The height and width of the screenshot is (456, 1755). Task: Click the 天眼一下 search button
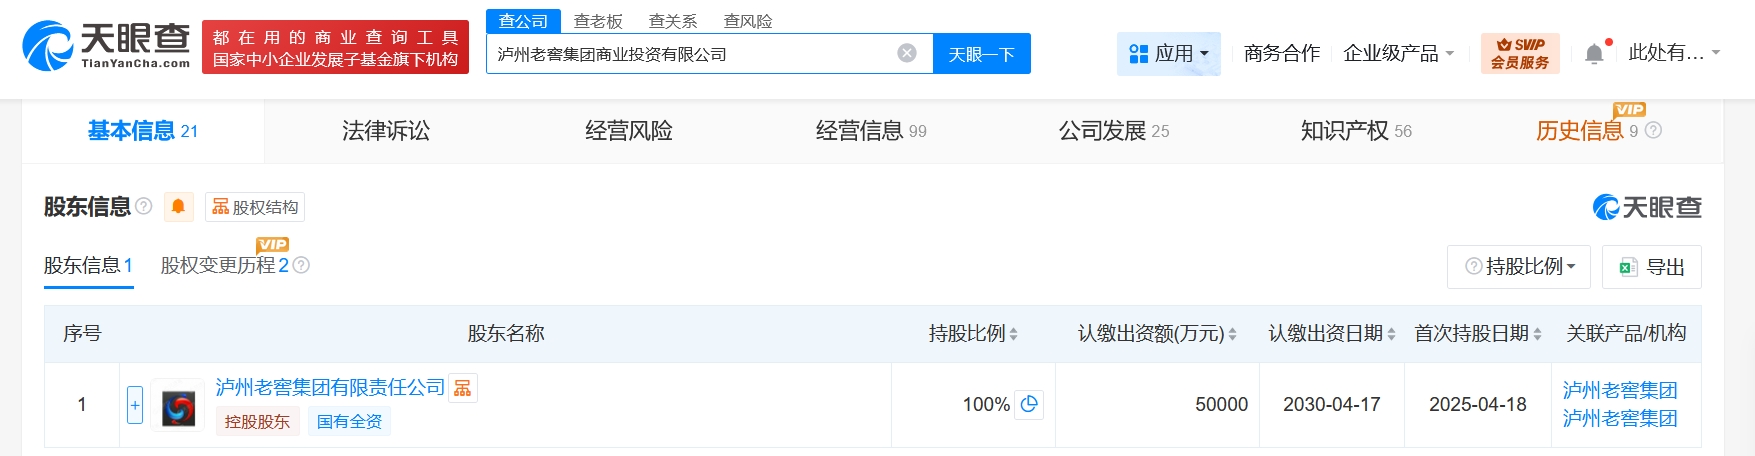[x=981, y=54]
